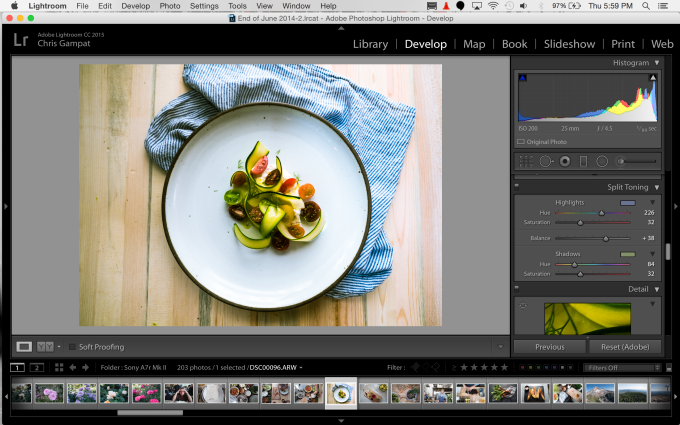Viewport: 680px width, 425px height.
Task: Open the Before/After view options arrow
Action: coord(59,347)
